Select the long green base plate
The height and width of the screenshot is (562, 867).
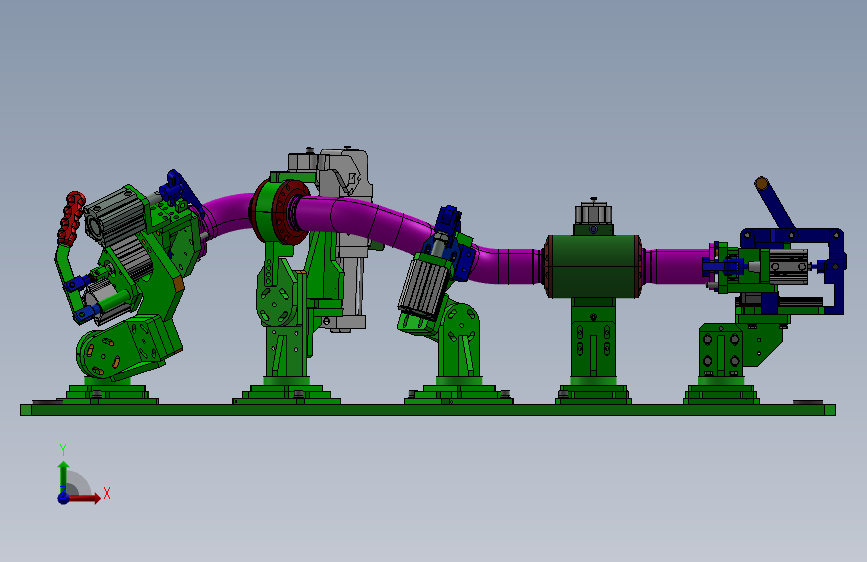click(428, 410)
